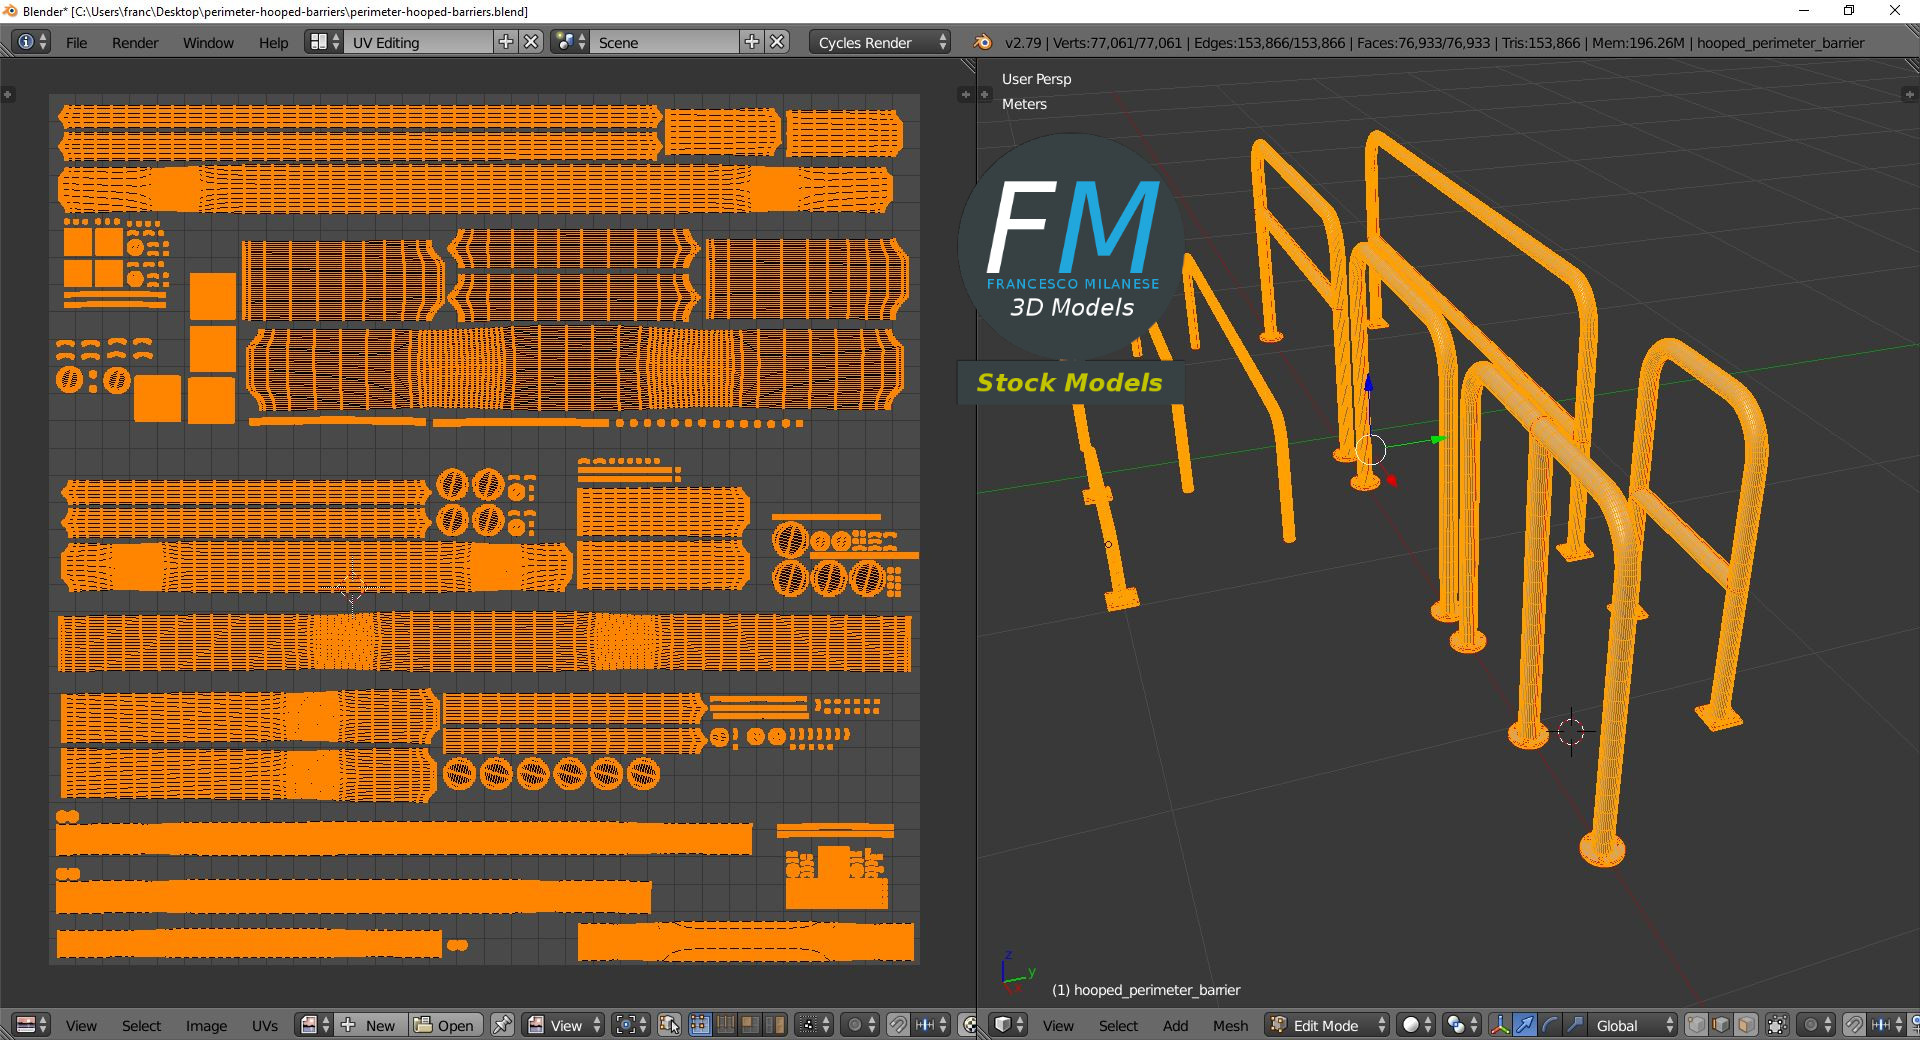The width and height of the screenshot is (1920, 1040).
Task: Open 3D viewport proportional editing dropdown
Action: coord(1816,1025)
